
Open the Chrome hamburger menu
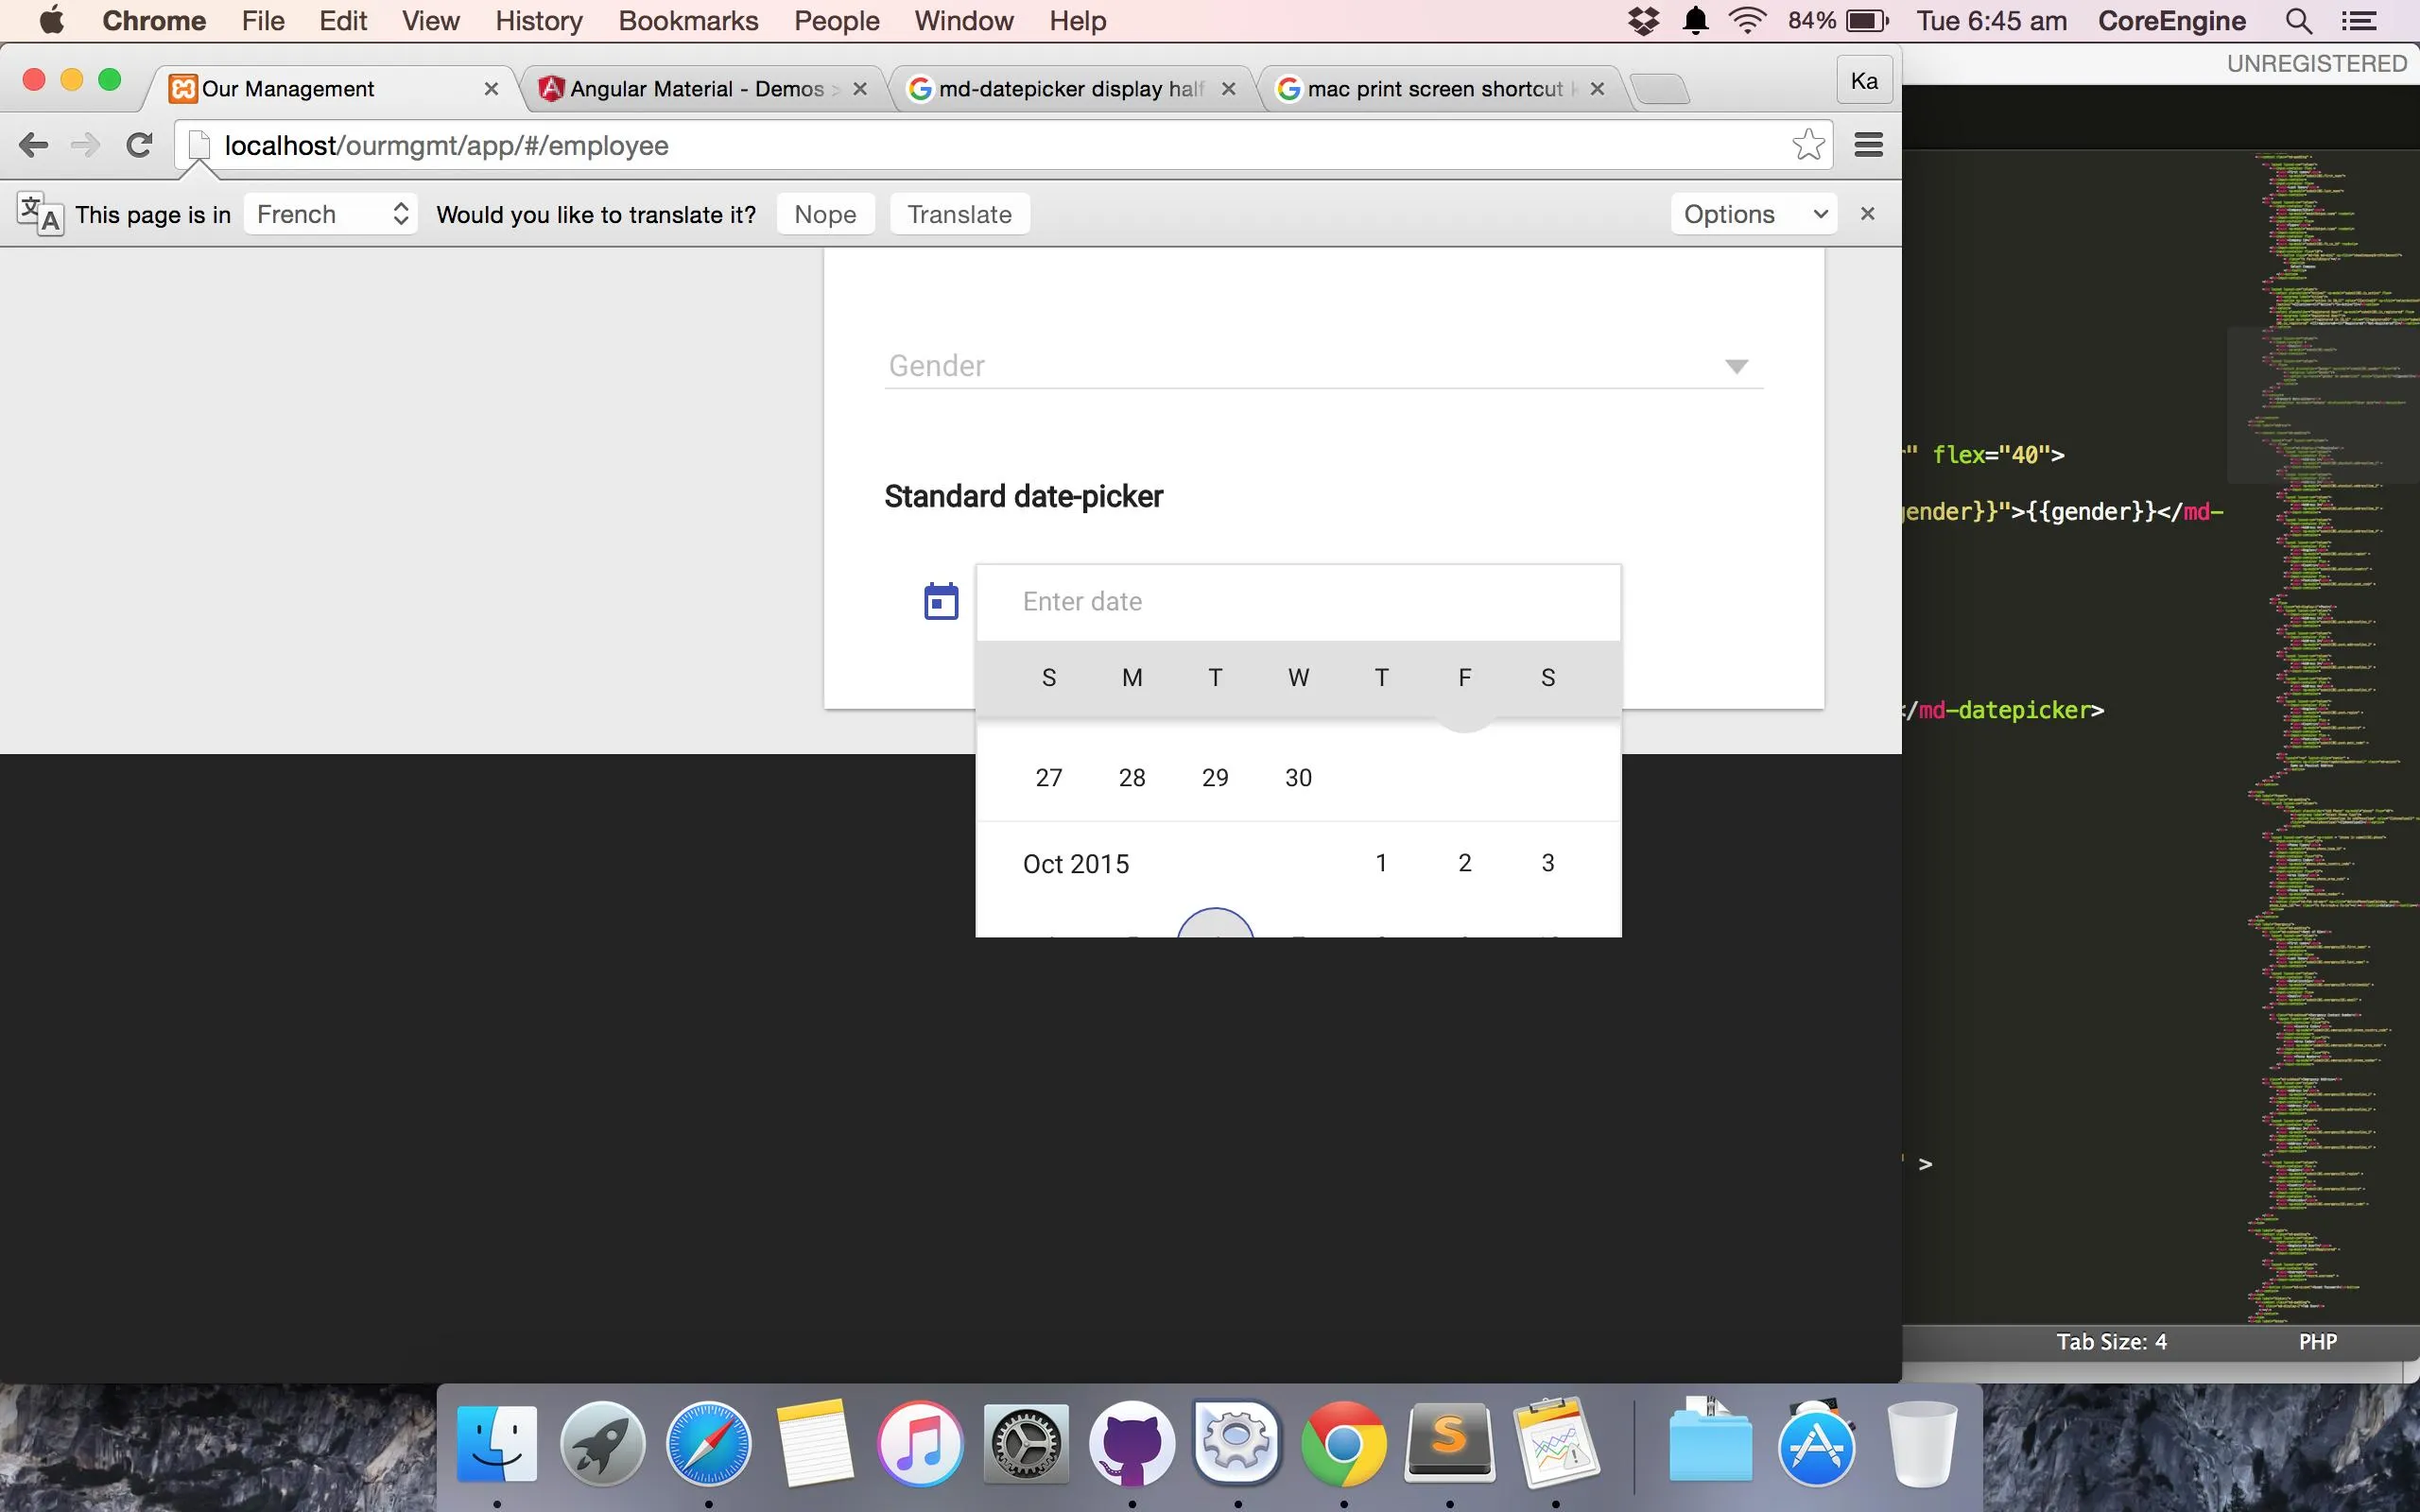pyautogui.click(x=1868, y=145)
